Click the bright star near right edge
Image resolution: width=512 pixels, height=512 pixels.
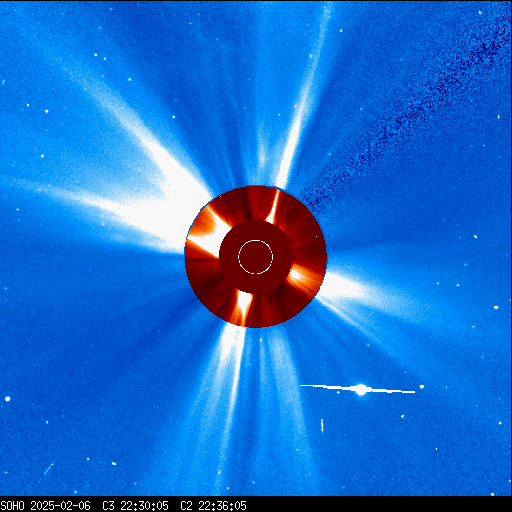click(x=496, y=307)
